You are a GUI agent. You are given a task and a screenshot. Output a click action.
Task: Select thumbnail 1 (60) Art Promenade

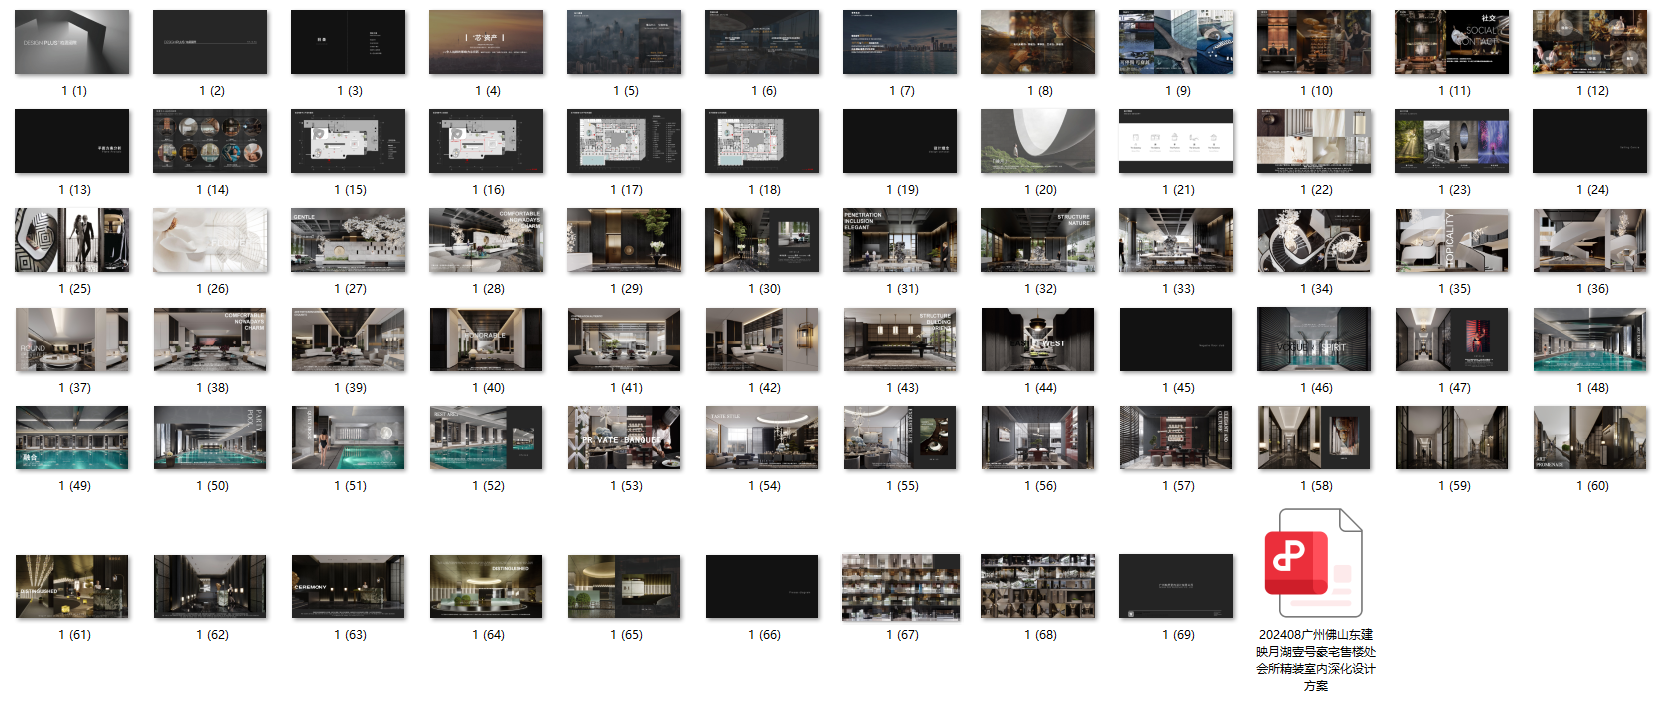coord(1590,437)
